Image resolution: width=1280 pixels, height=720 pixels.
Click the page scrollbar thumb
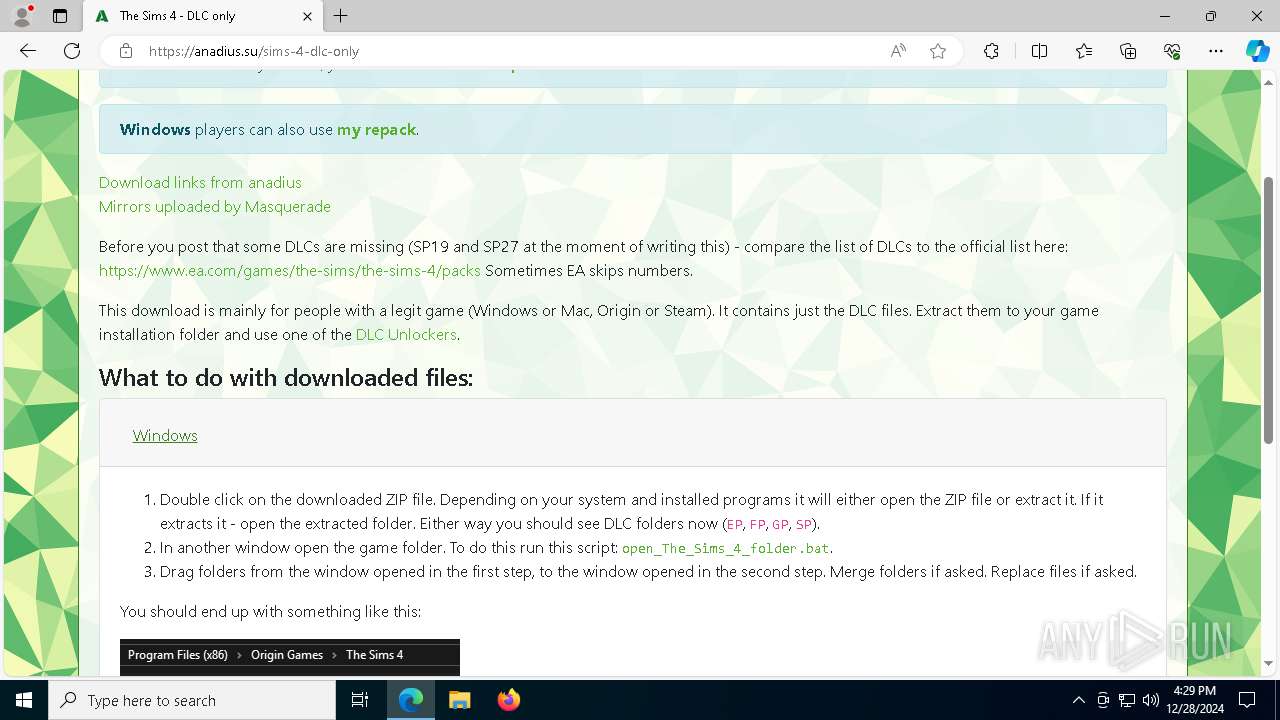click(x=1269, y=310)
